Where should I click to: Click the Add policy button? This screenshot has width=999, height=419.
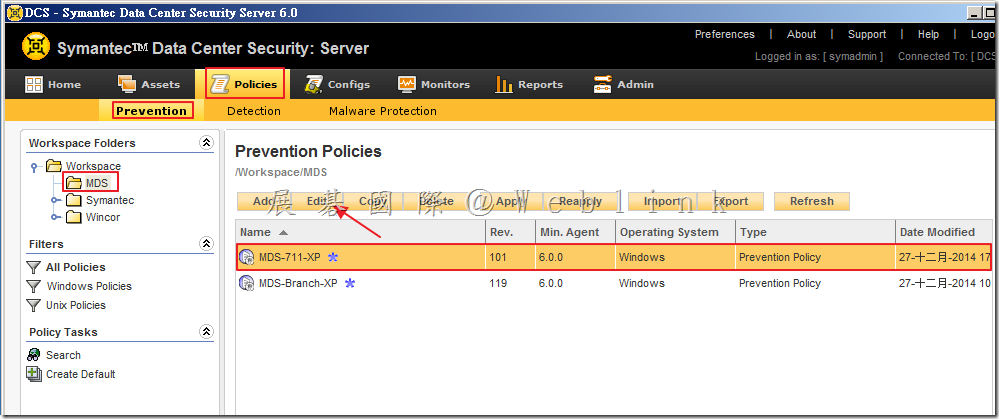point(262,201)
